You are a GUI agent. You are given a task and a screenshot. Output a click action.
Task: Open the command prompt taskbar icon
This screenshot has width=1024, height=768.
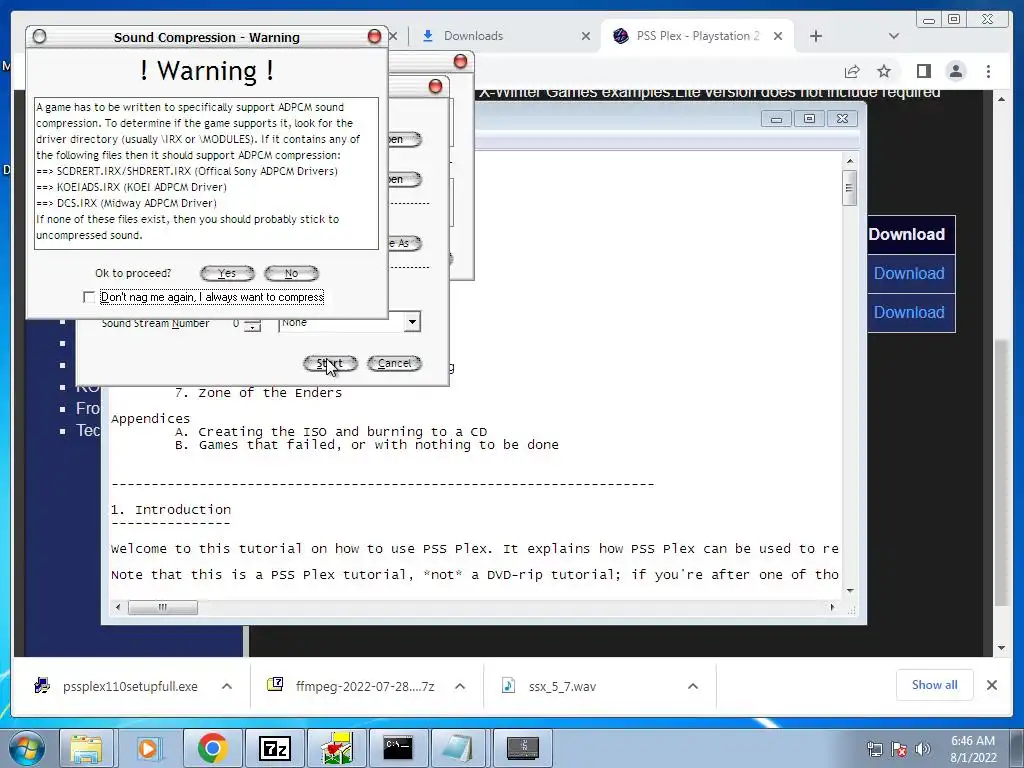398,748
